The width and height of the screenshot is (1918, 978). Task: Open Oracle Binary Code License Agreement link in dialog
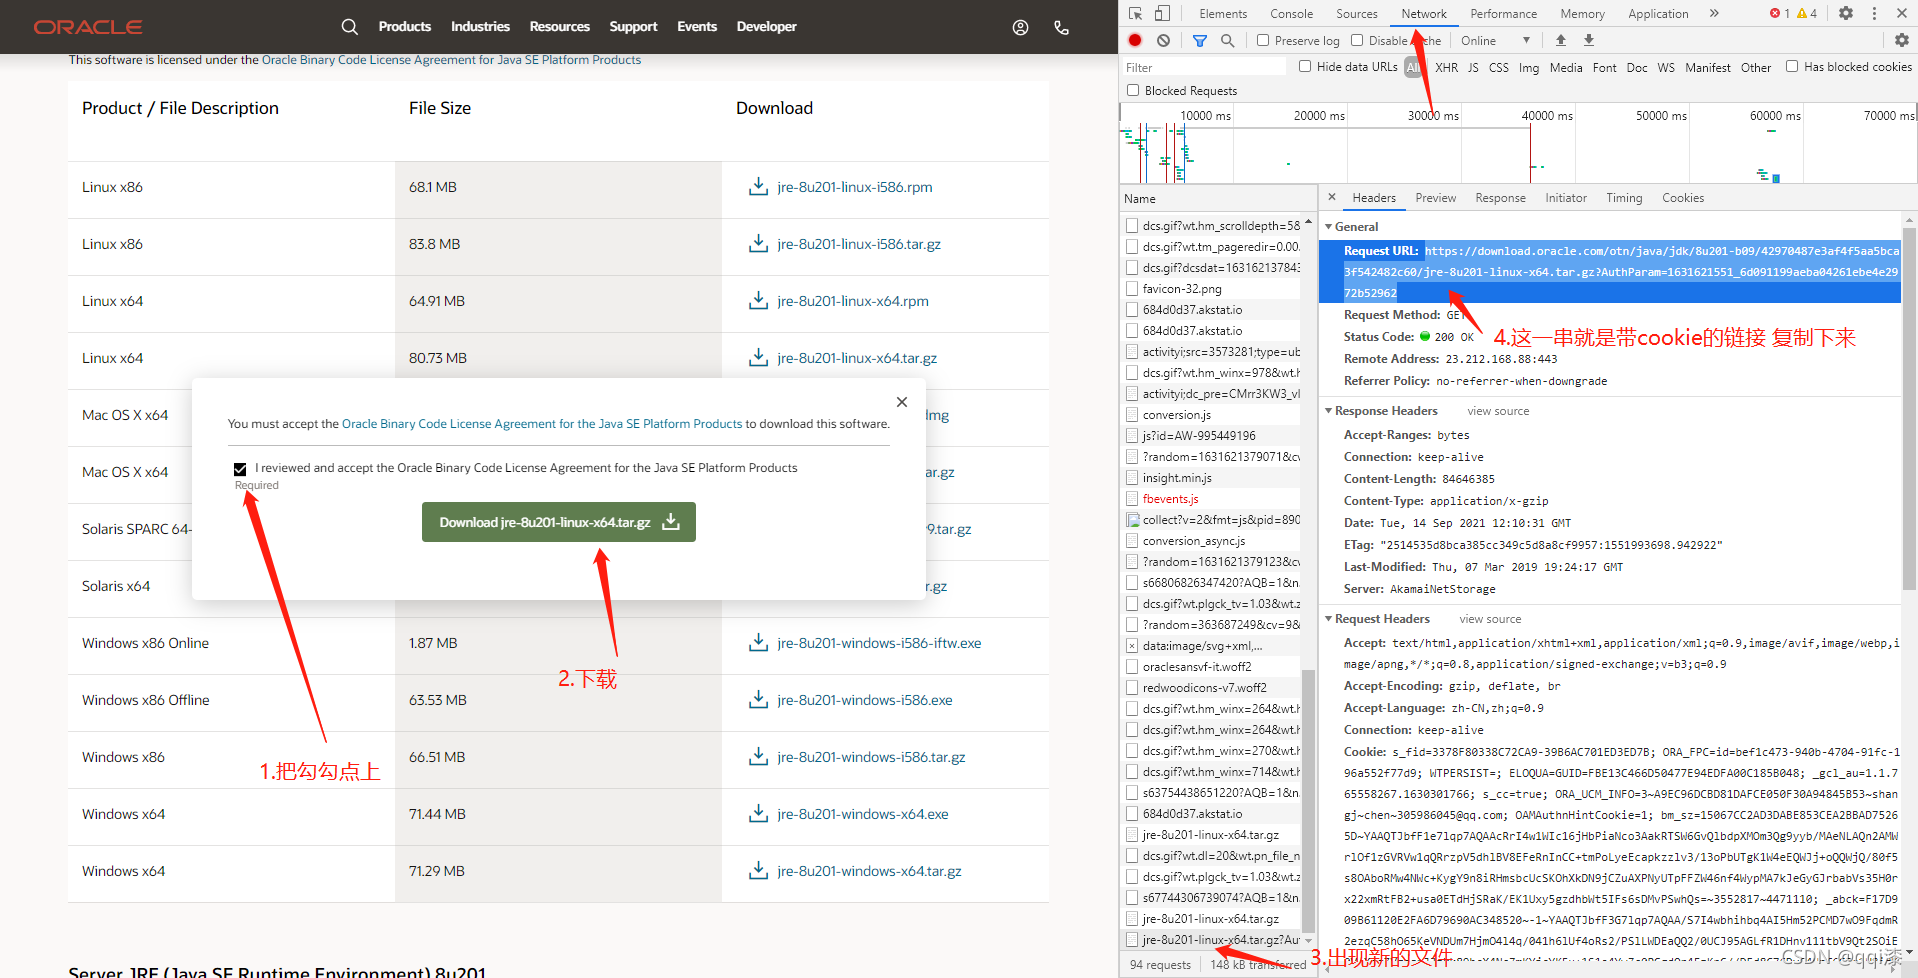click(542, 424)
